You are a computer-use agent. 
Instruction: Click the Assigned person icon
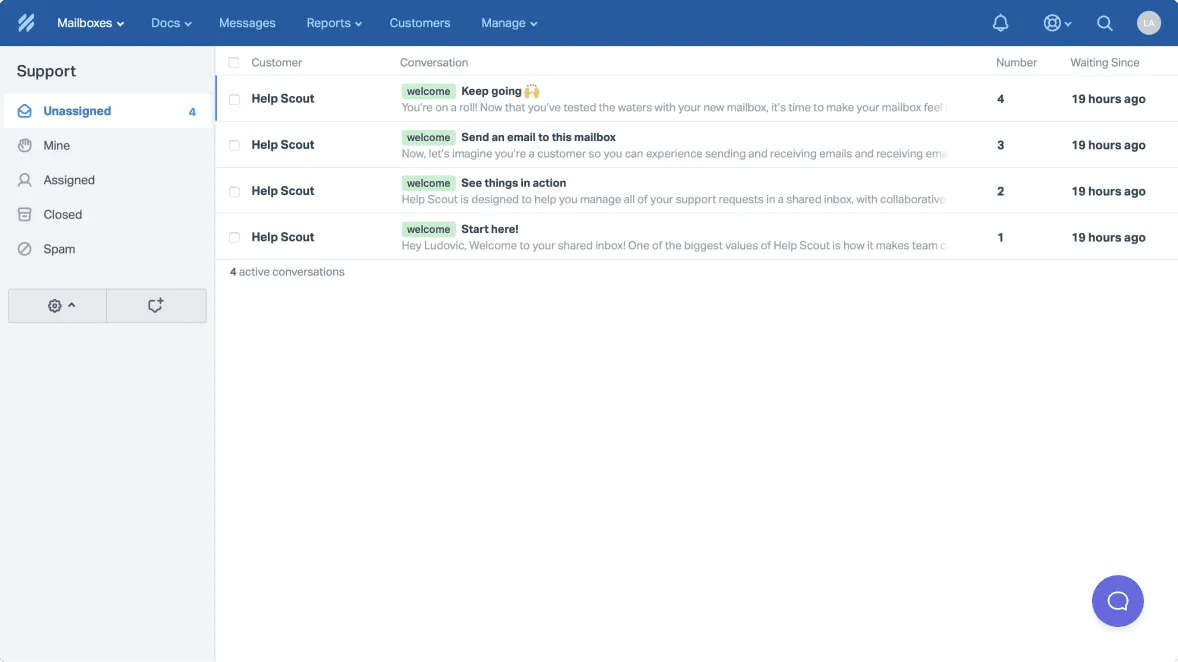pos(25,180)
